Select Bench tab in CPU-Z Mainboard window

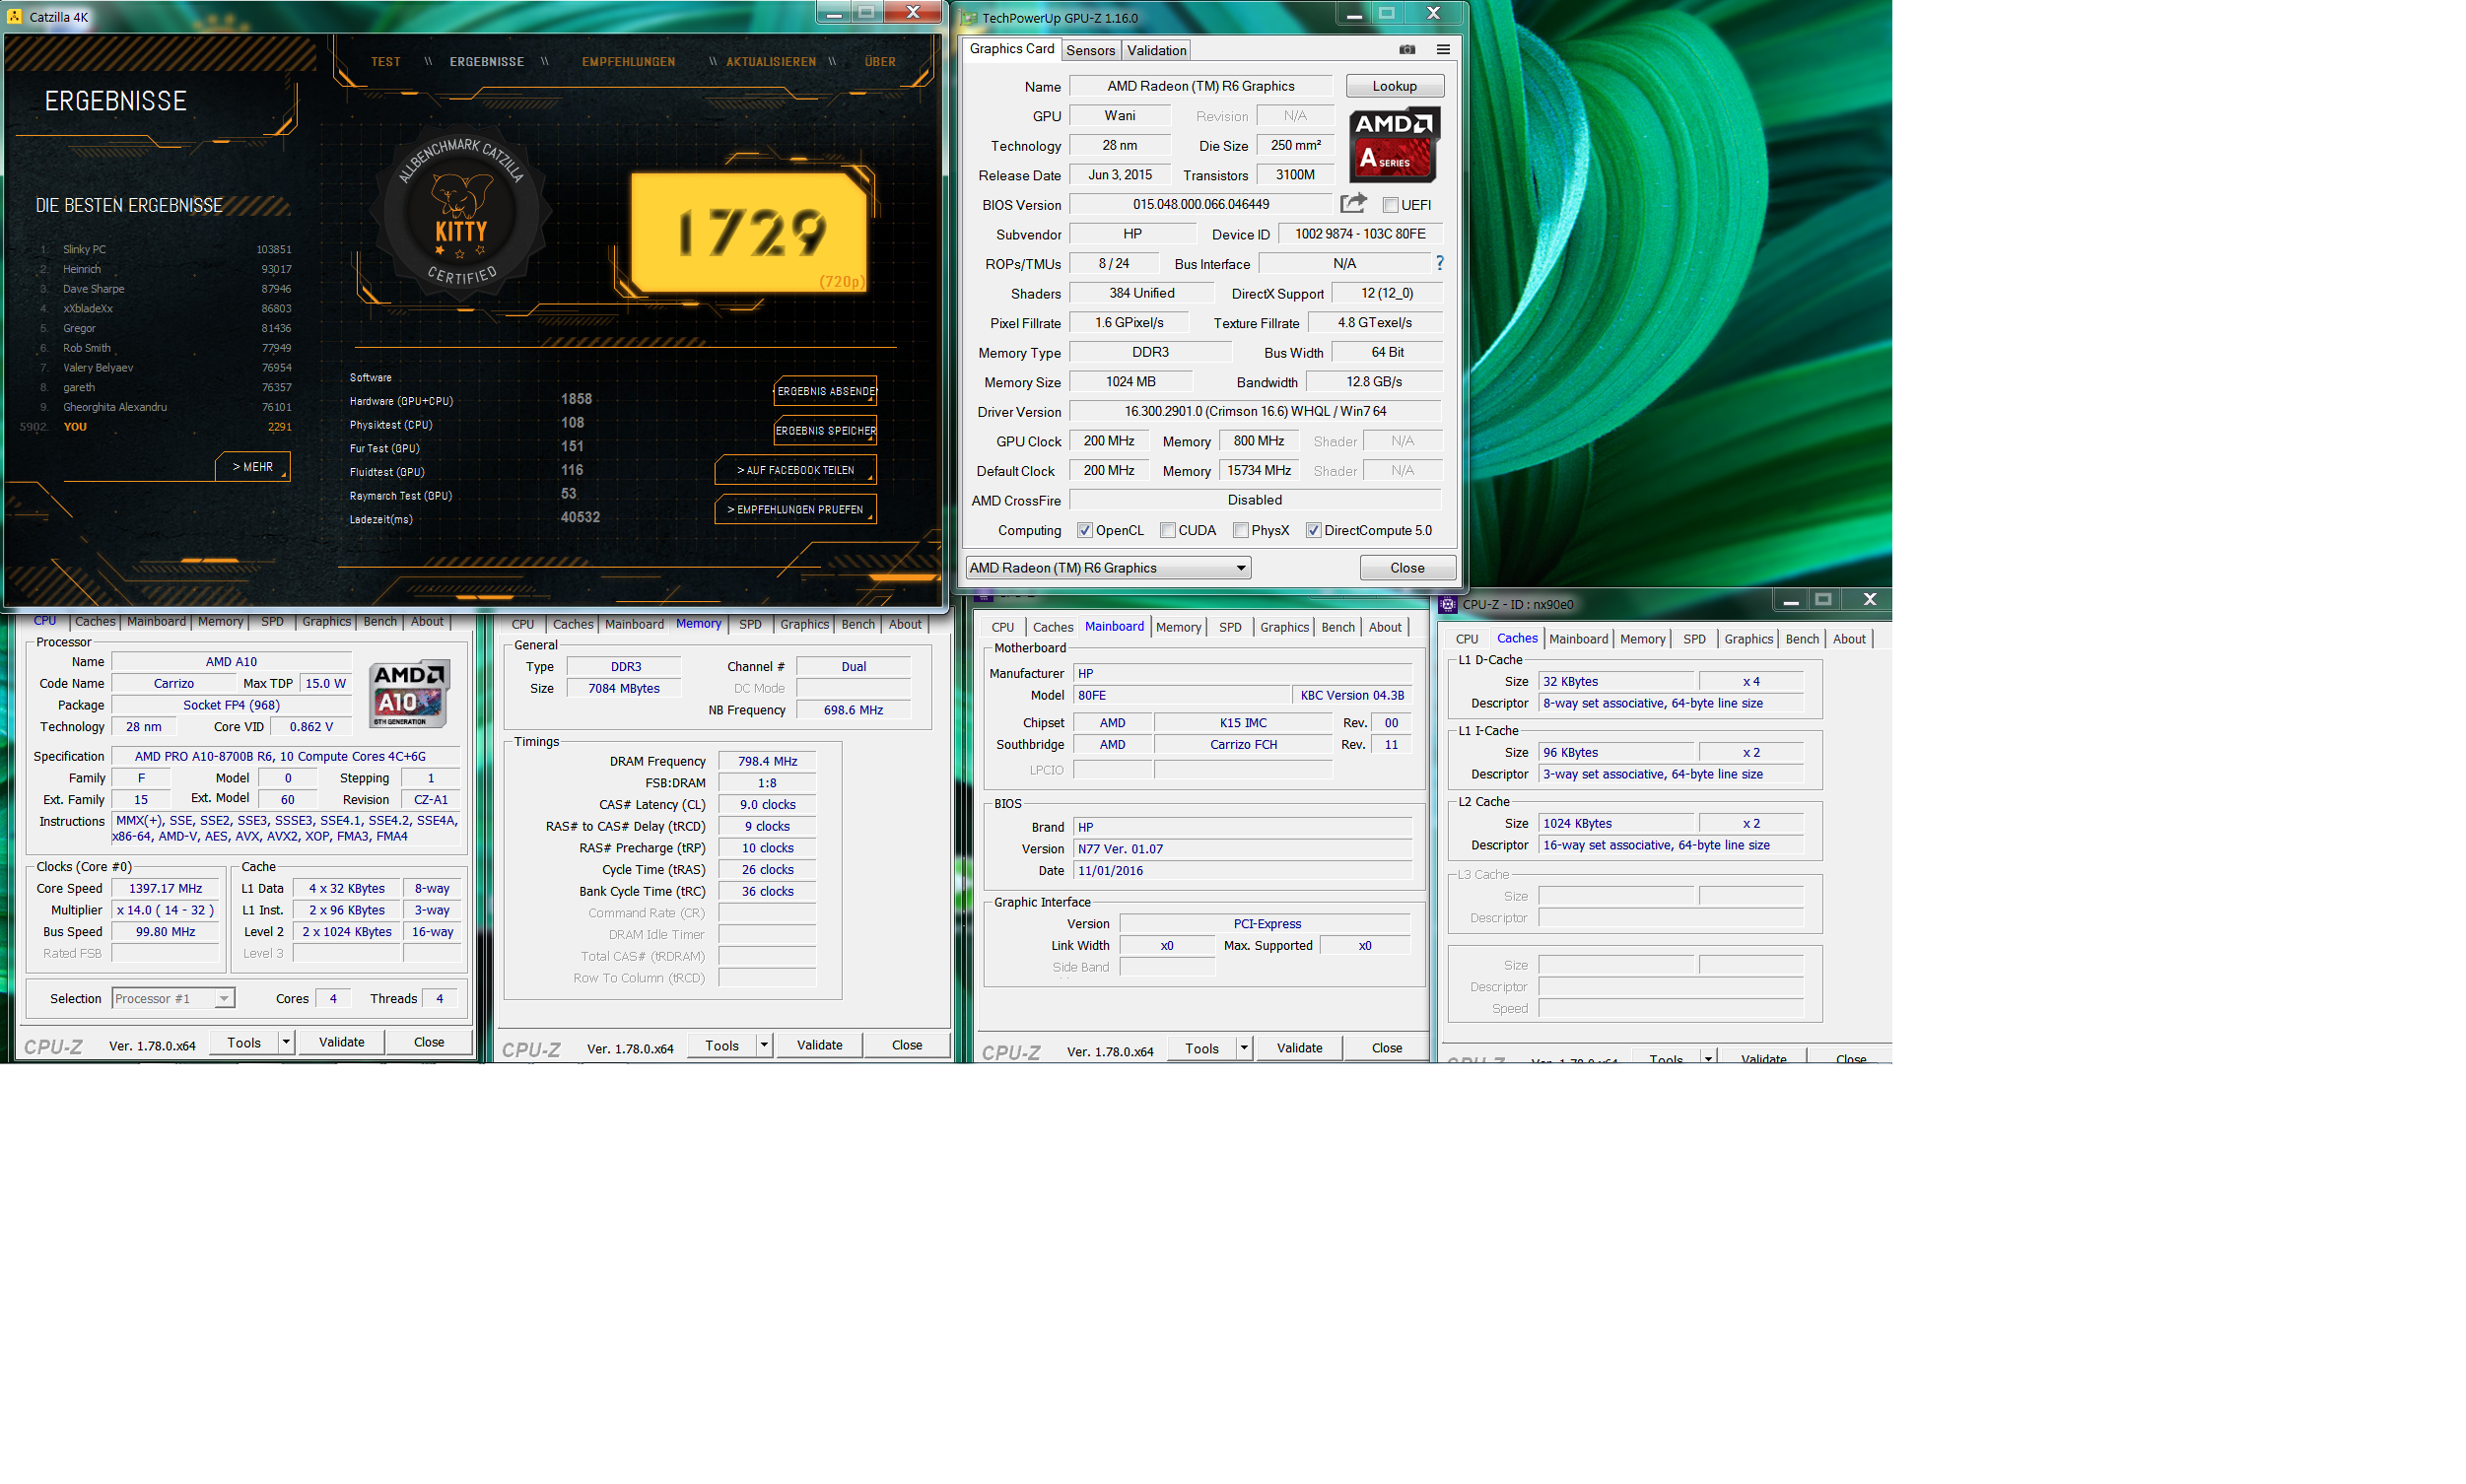pos(1337,627)
